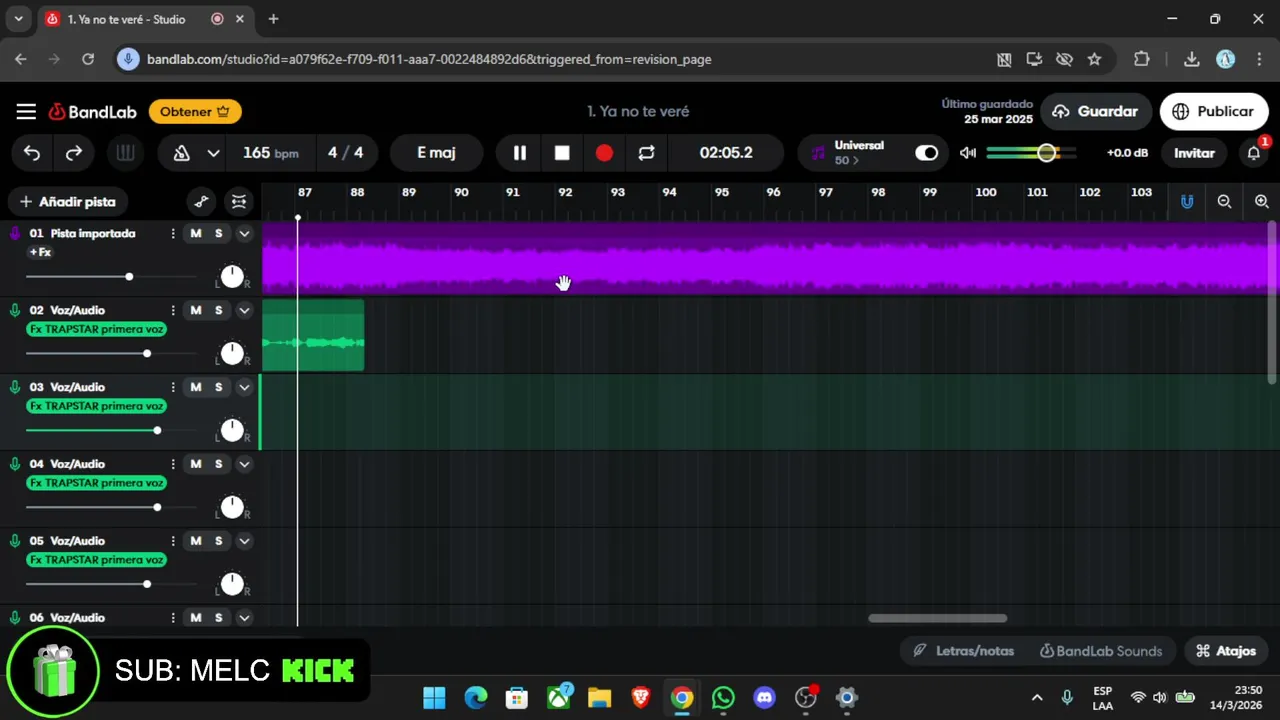
Task: Pause playback
Action: tap(520, 153)
